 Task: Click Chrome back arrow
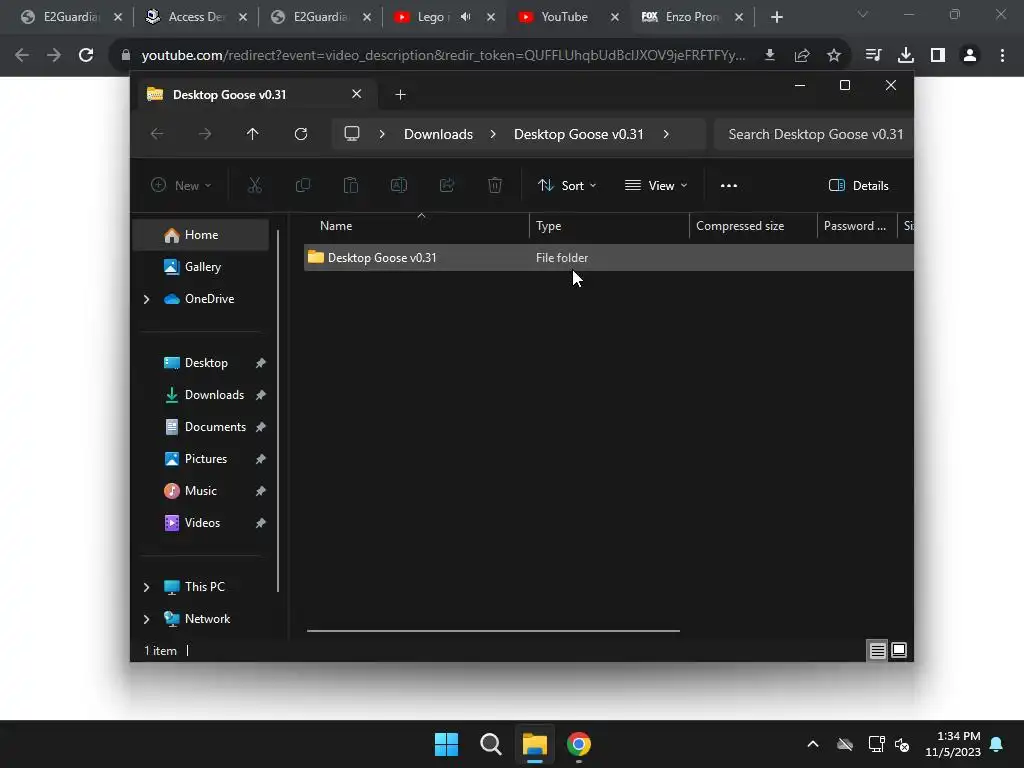point(22,55)
